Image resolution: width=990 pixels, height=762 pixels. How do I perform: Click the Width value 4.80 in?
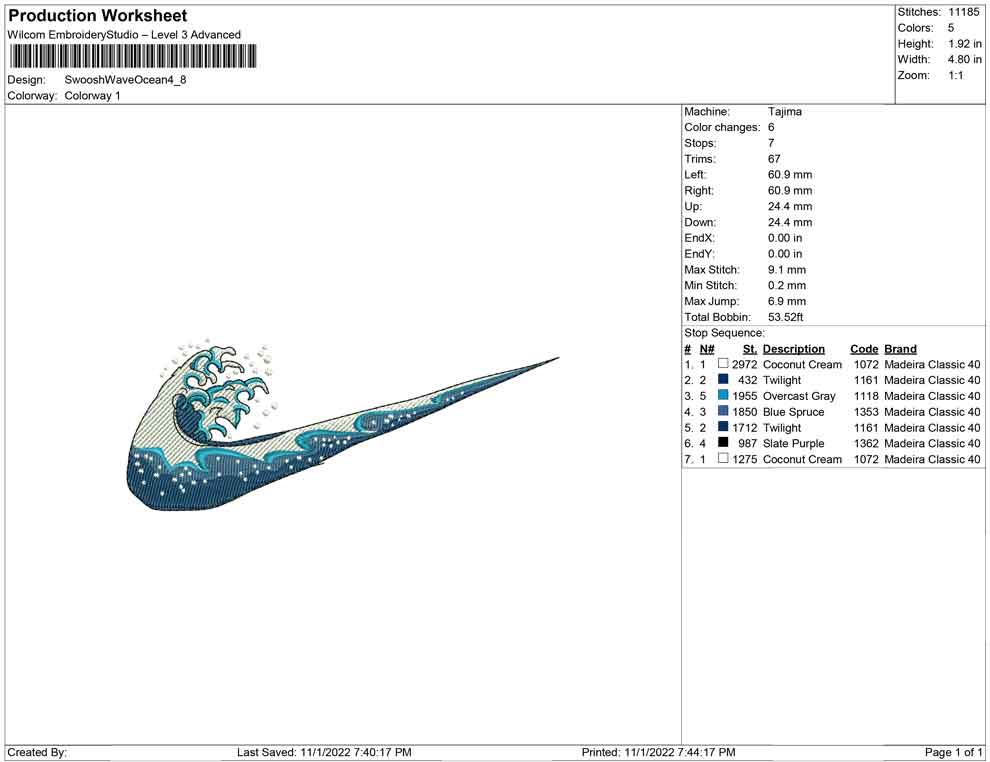(x=965, y=59)
